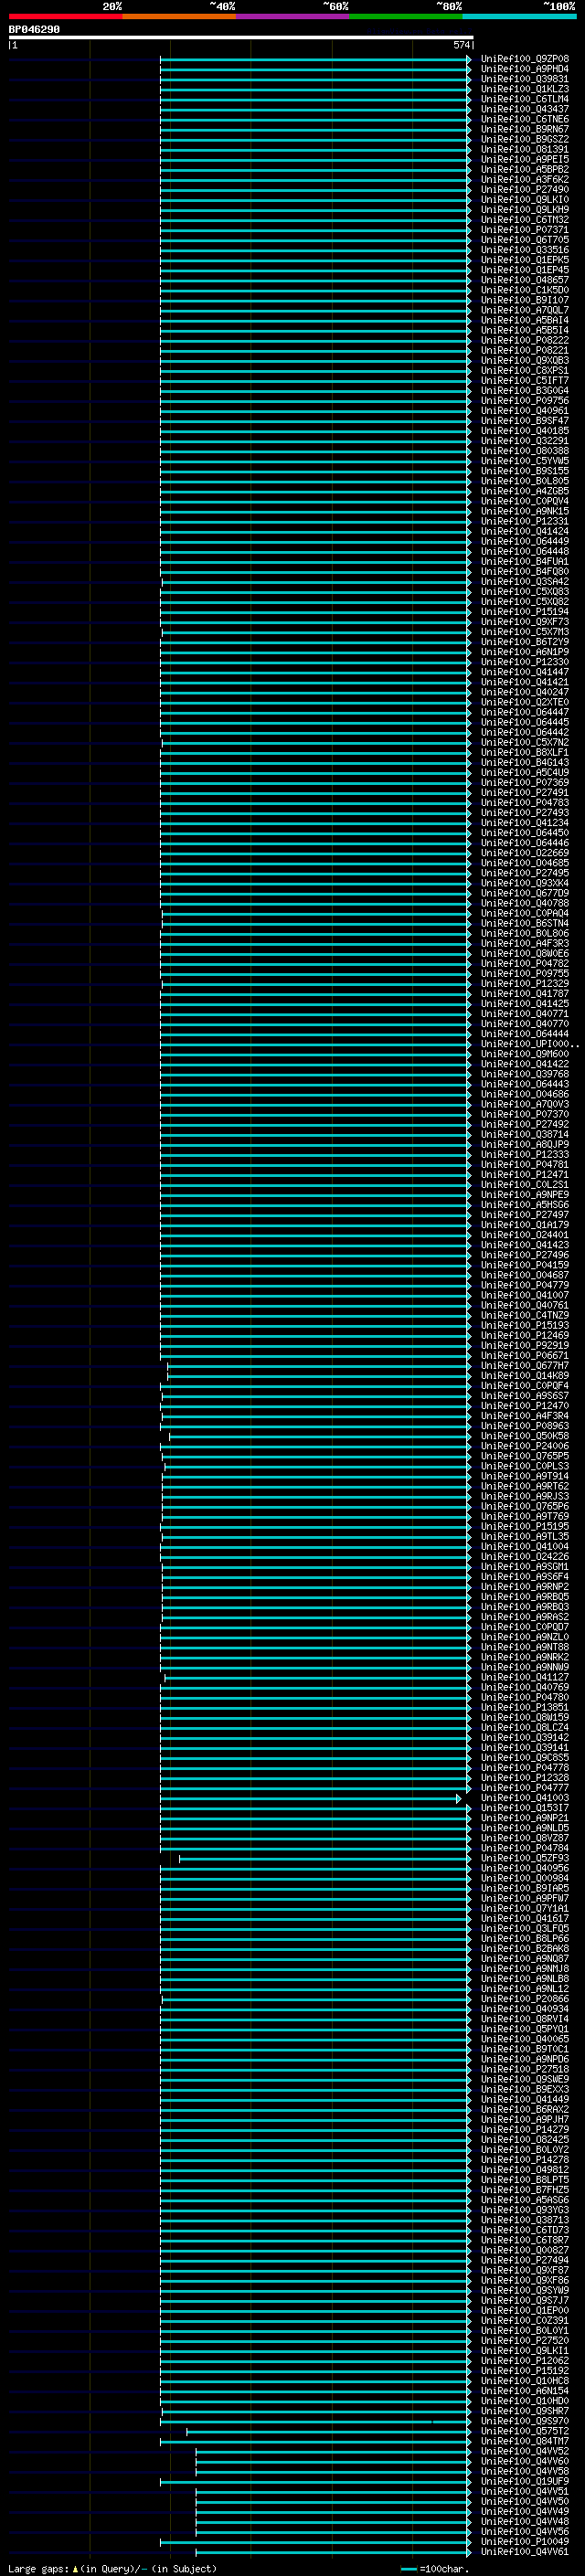This screenshot has height=2576, width=585.
Task: Open hit UniRef100_P10049
Action: (524, 2541)
